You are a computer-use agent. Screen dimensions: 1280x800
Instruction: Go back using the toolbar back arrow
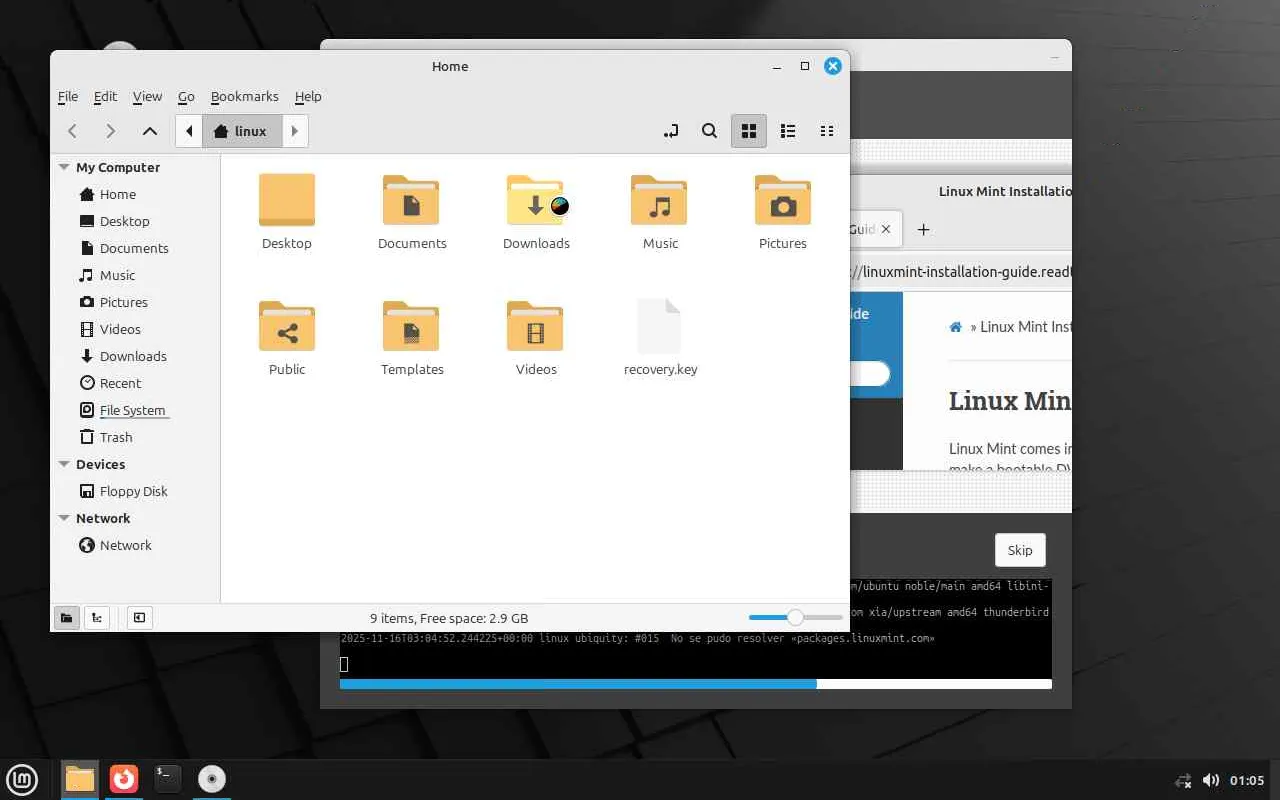point(72,131)
